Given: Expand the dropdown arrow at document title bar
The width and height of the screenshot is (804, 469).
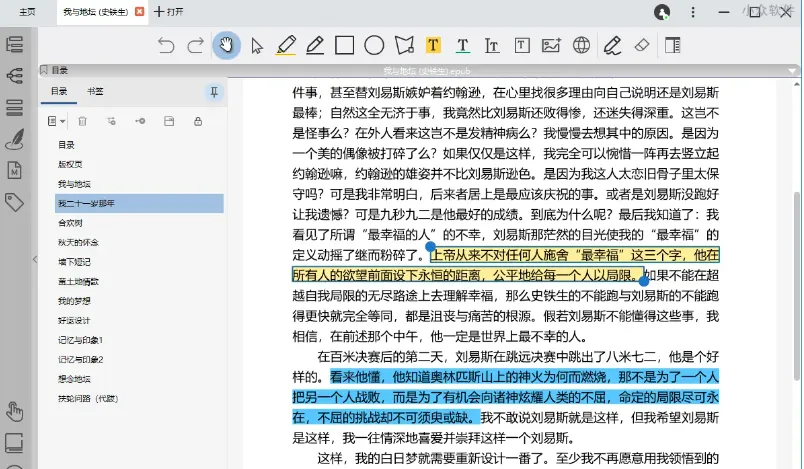Looking at the screenshot, I should pyautogui.click(x=793, y=71).
